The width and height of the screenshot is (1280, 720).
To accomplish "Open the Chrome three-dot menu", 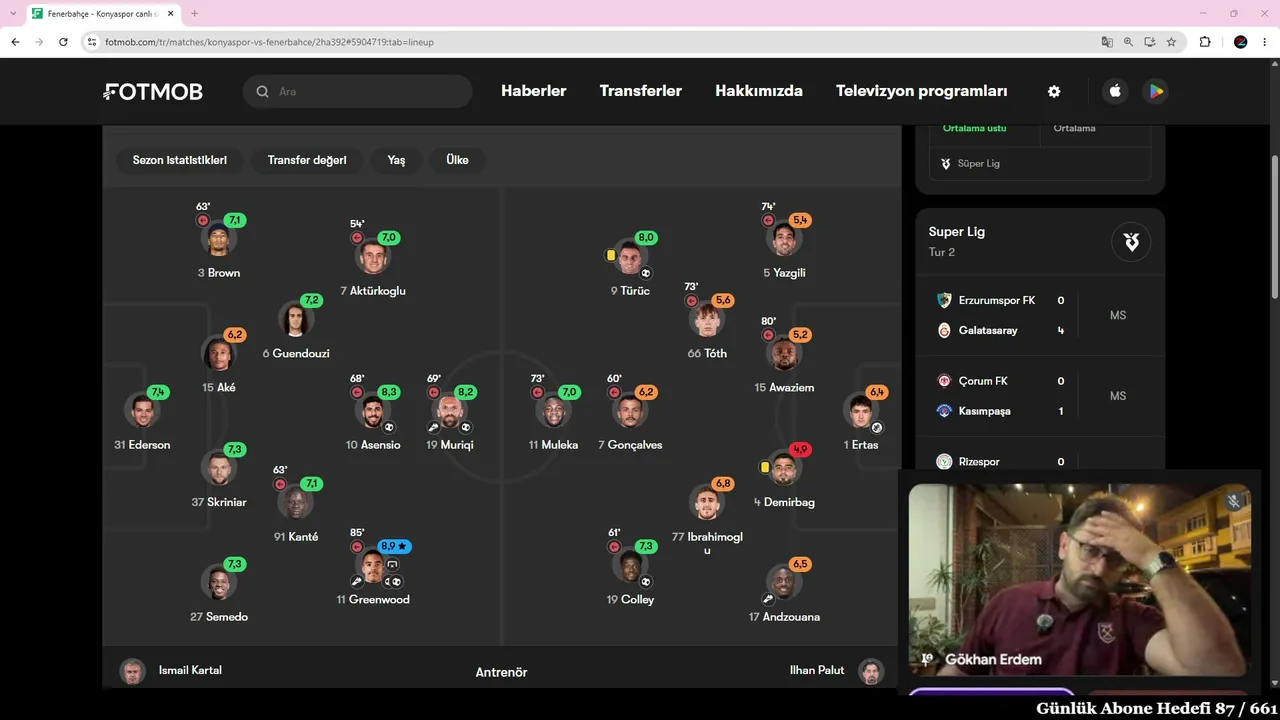I will [x=1265, y=42].
